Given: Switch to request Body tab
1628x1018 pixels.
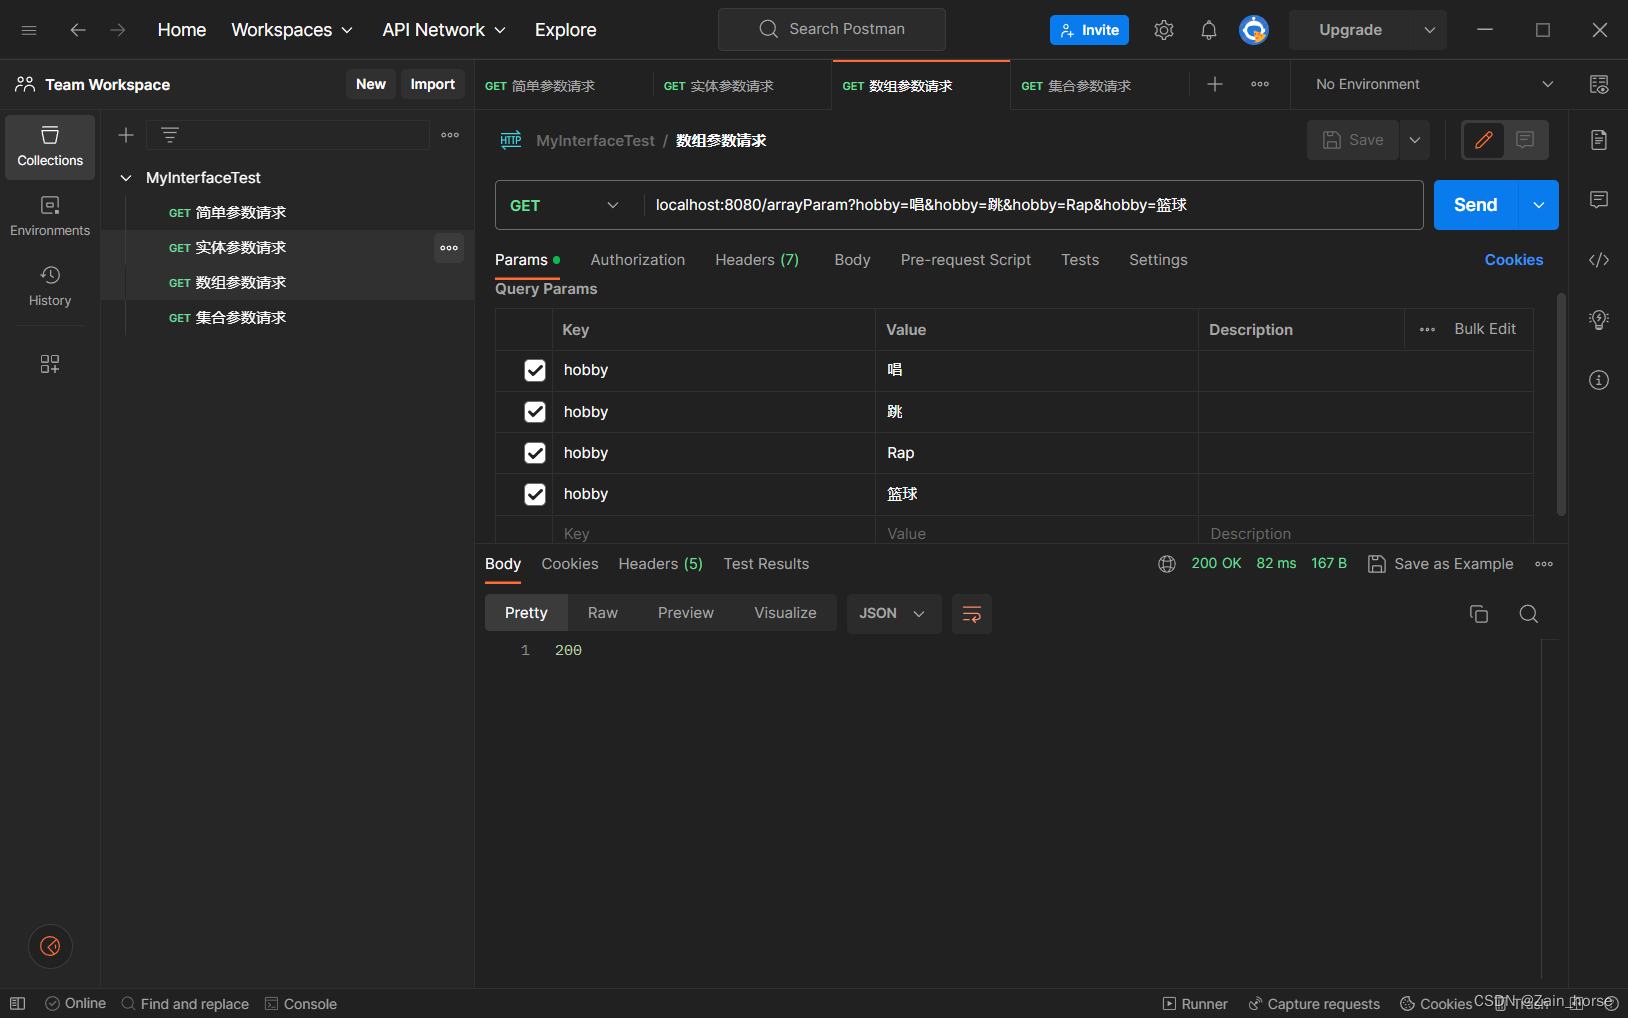Looking at the screenshot, I should click(x=852, y=260).
